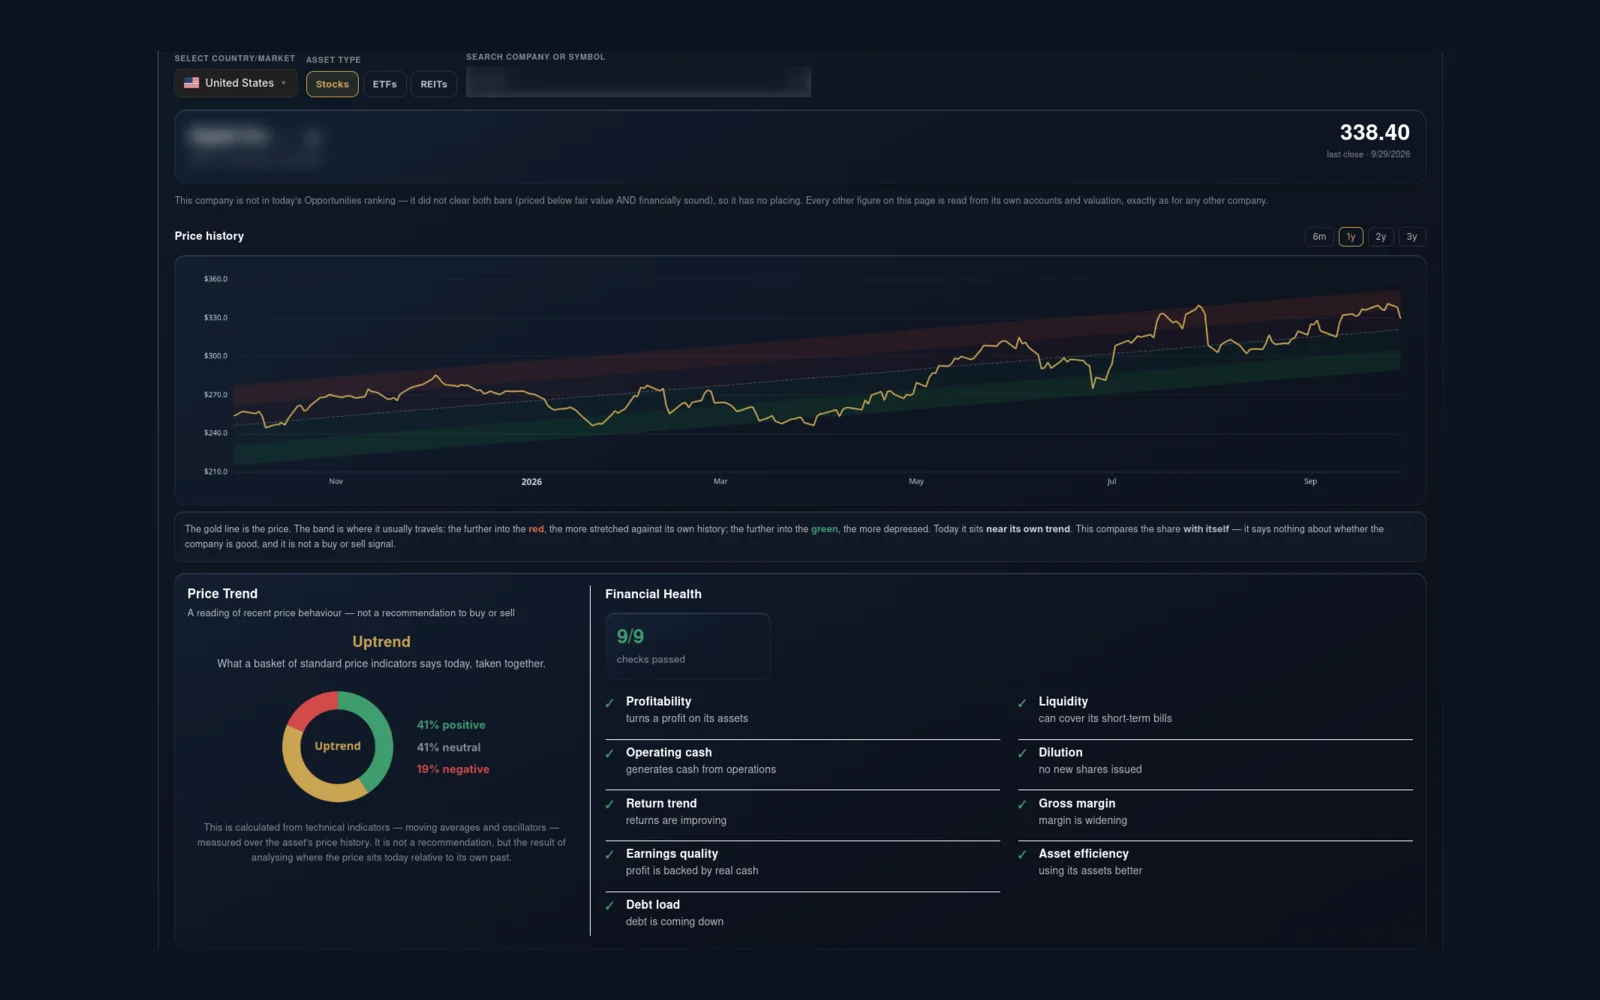Click the Operating cash check mark icon
The image size is (1600, 1000).
[x=609, y=754]
